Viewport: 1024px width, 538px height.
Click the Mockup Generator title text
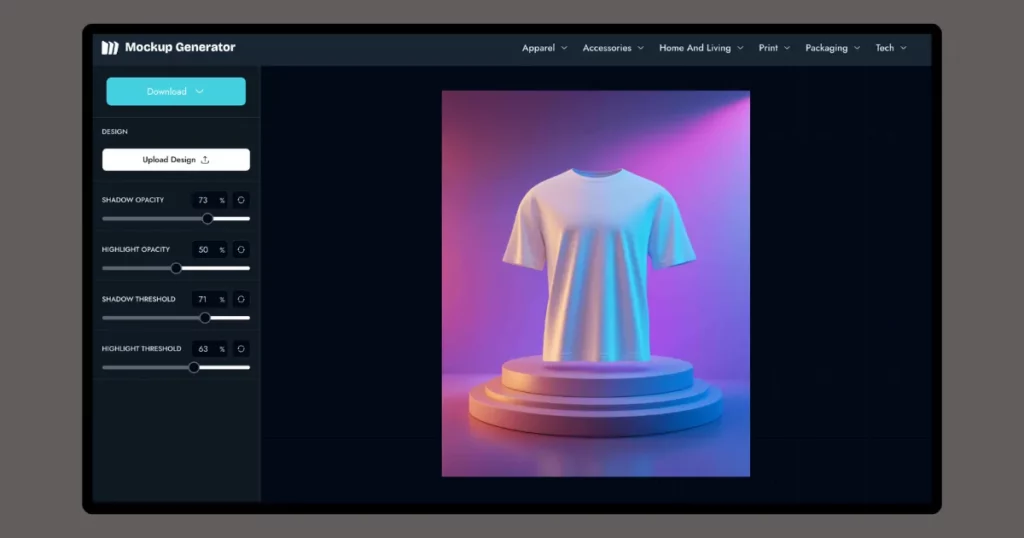click(x=180, y=47)
